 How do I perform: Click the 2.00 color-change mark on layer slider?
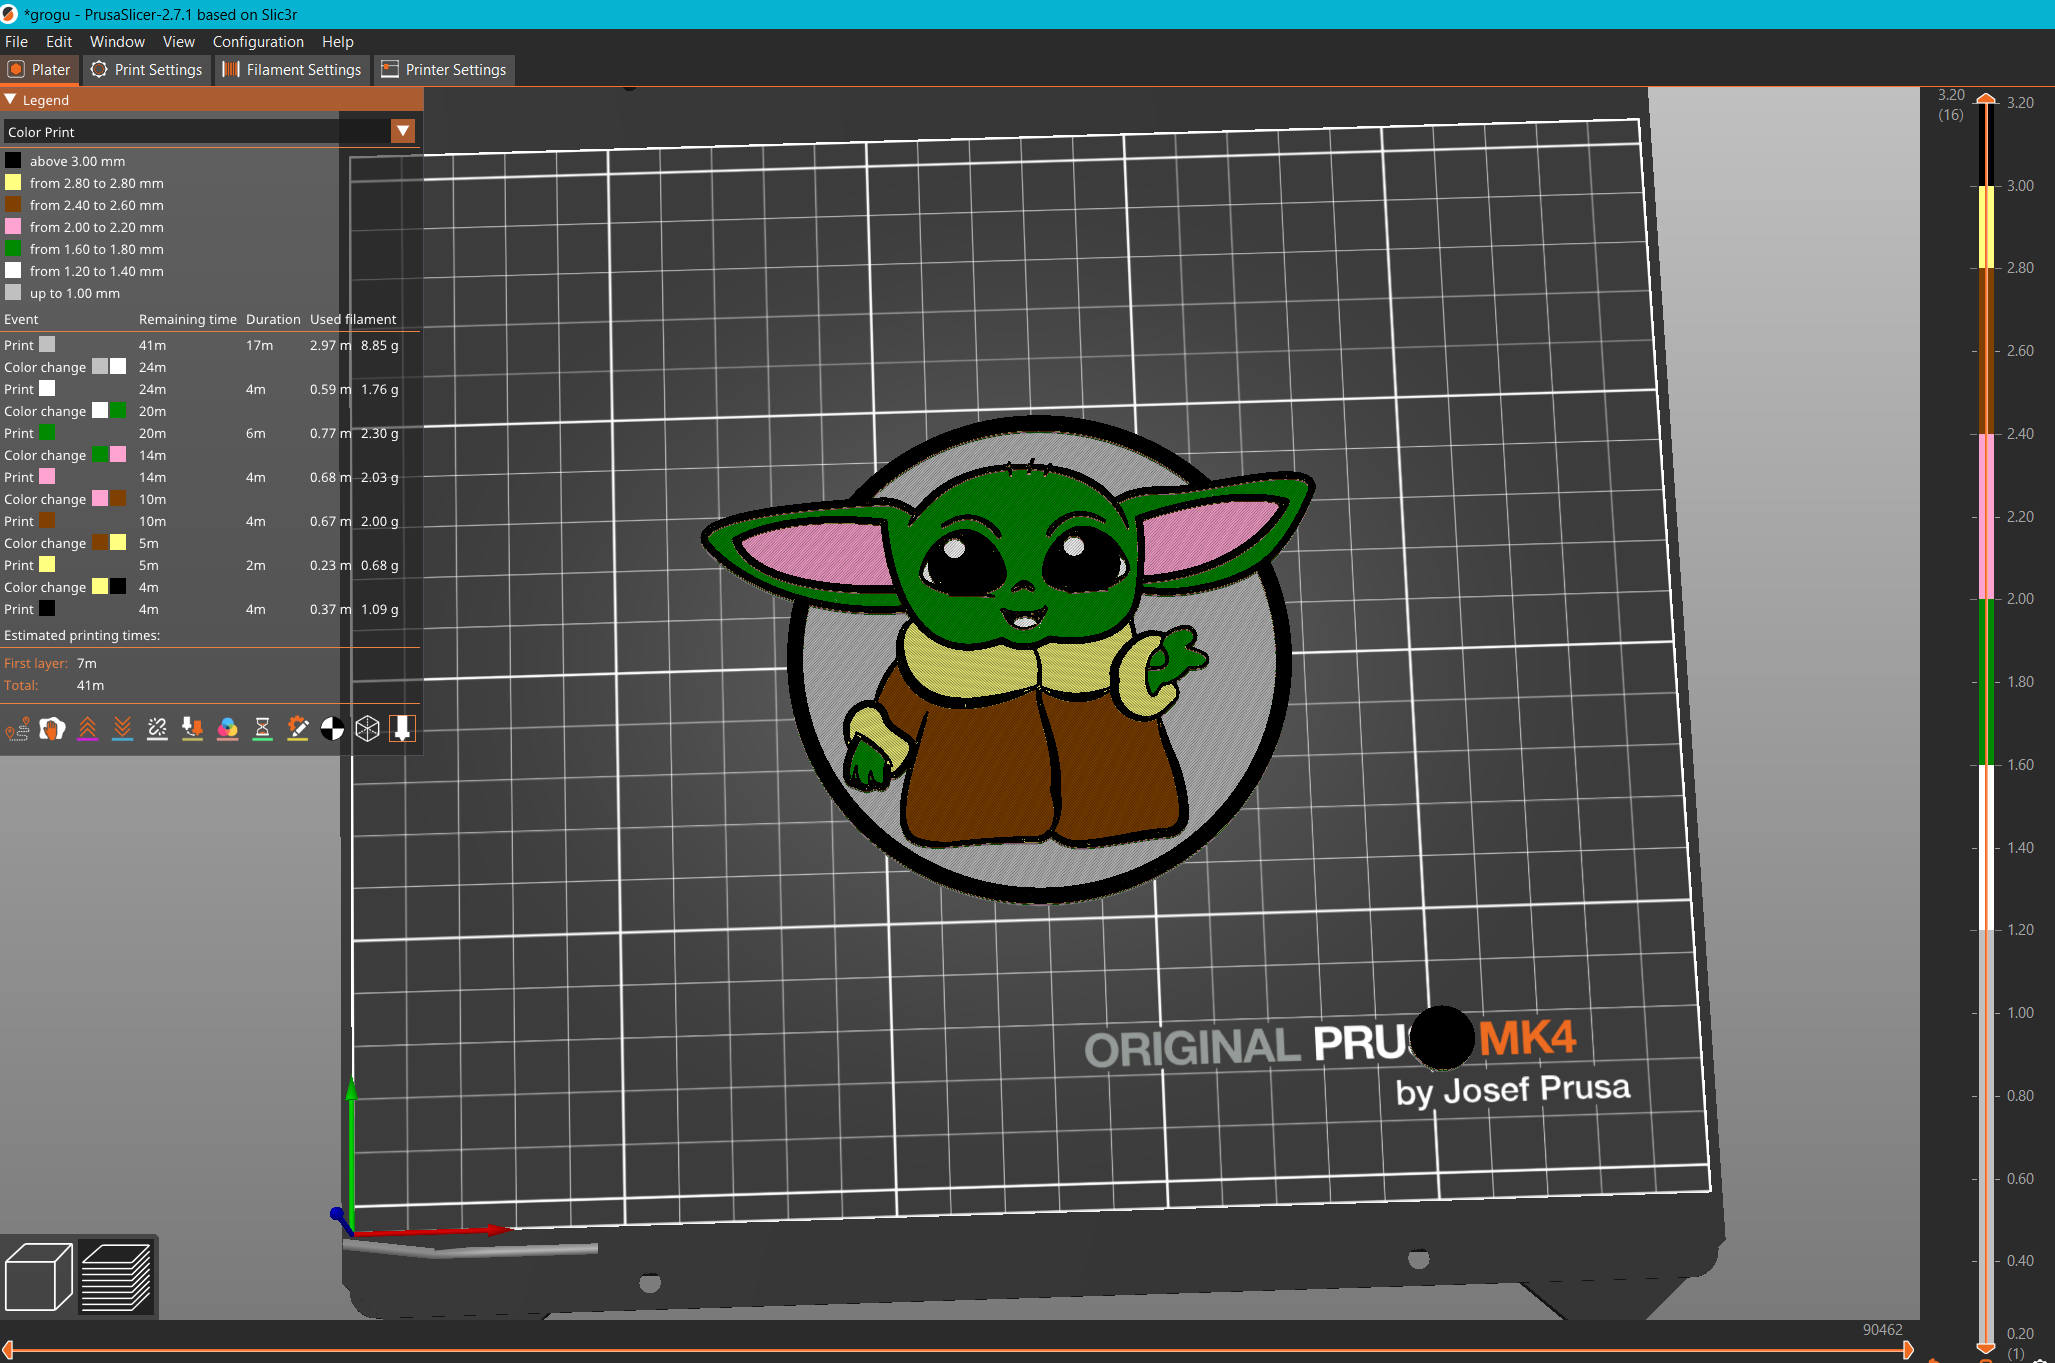(1987, 599)
